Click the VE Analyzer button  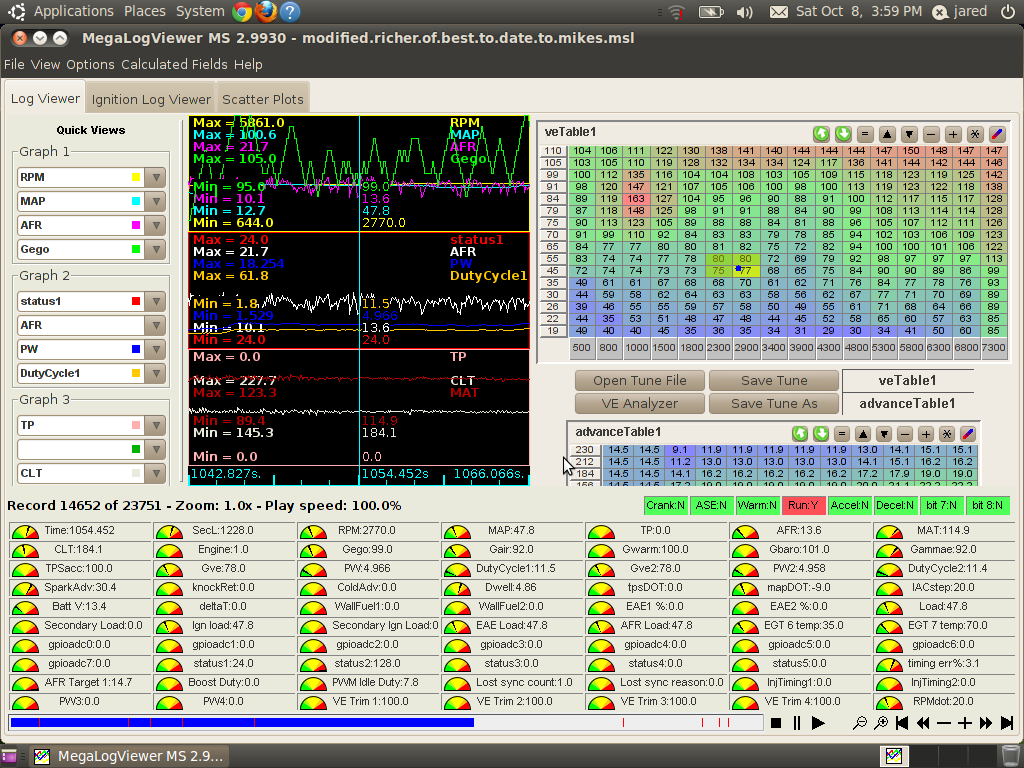(638, 403)
